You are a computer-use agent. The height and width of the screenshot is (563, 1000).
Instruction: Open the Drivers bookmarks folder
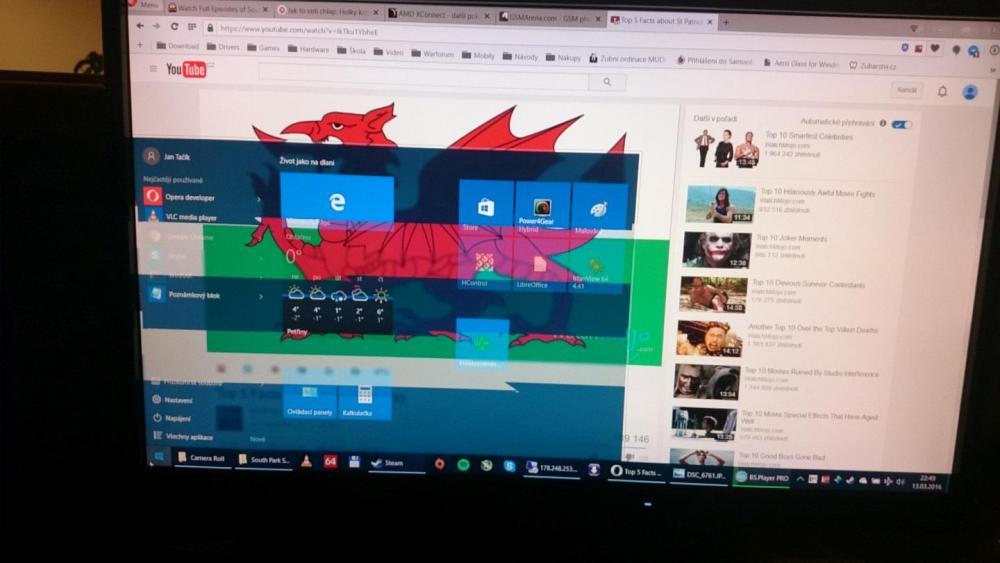point(223,47)
